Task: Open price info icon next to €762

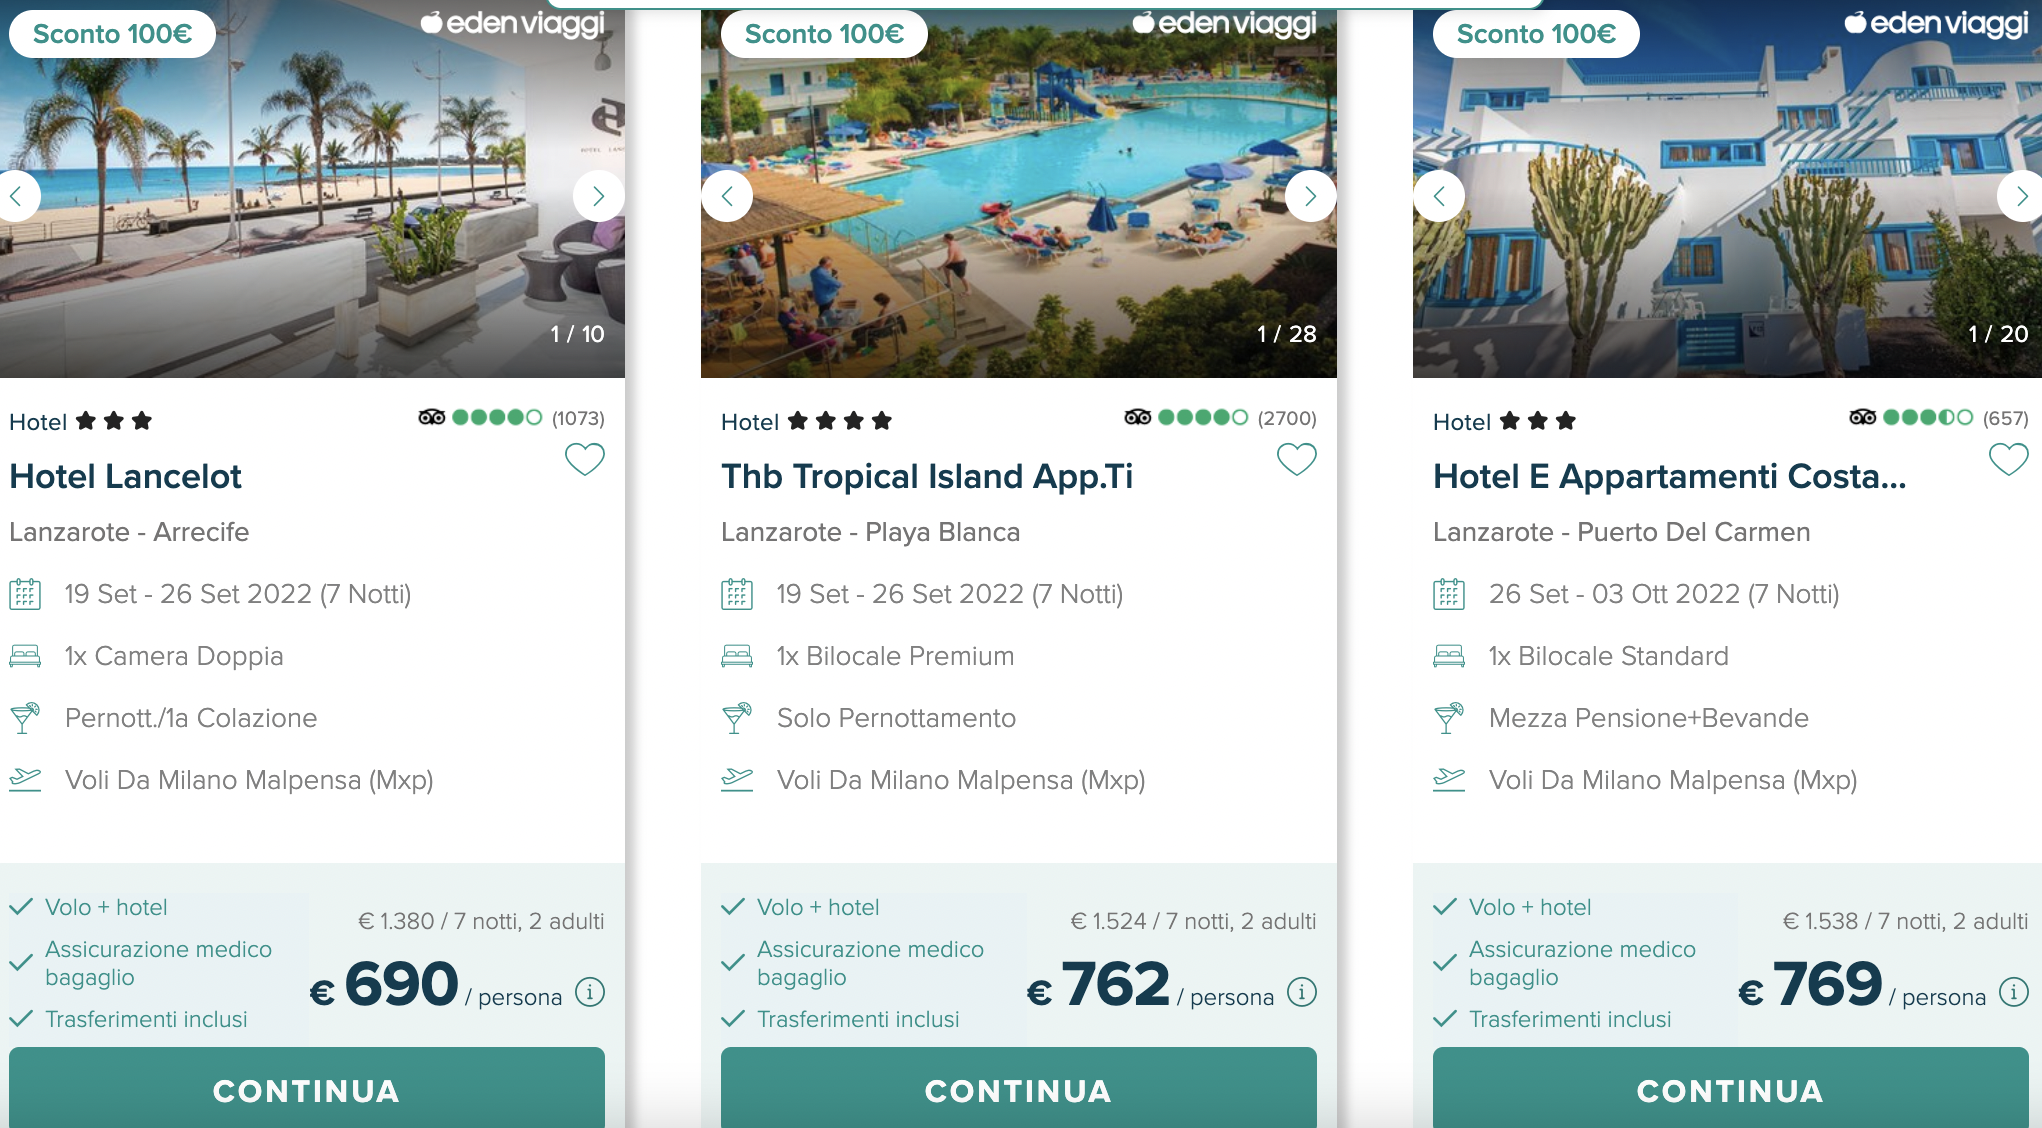Action: tap(1302, 992)
